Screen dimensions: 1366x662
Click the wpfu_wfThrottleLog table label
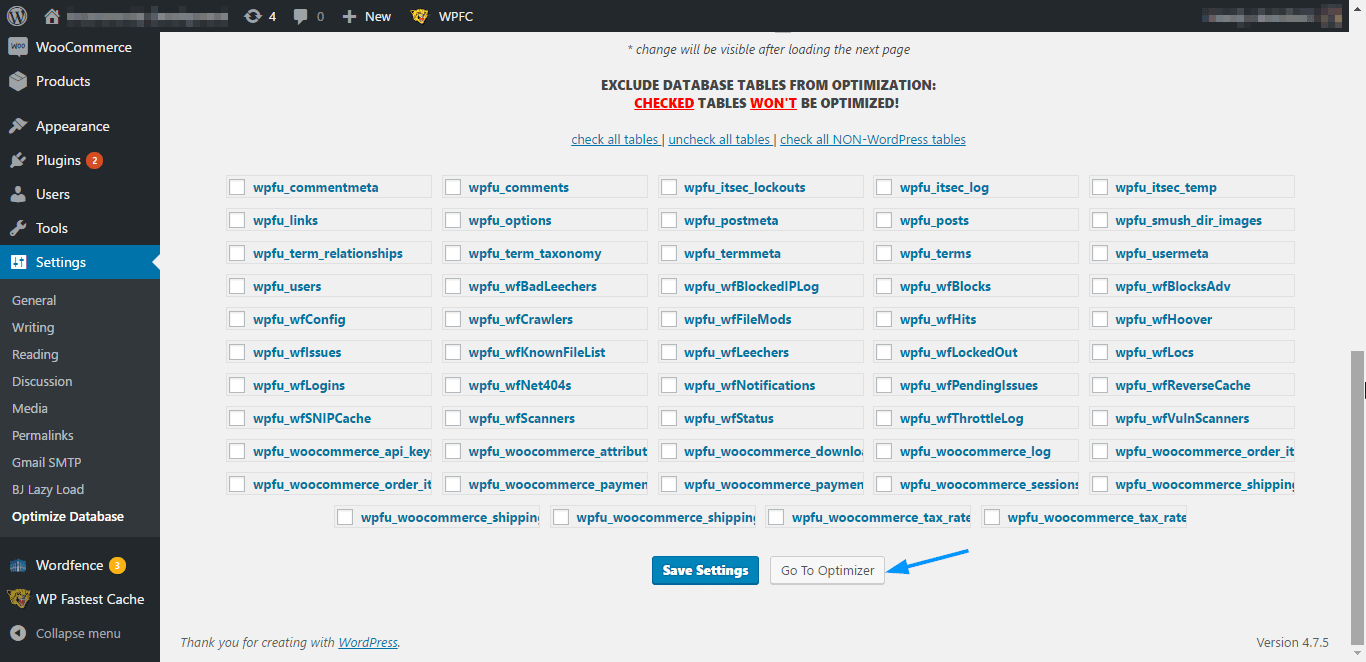click(962, 418)
